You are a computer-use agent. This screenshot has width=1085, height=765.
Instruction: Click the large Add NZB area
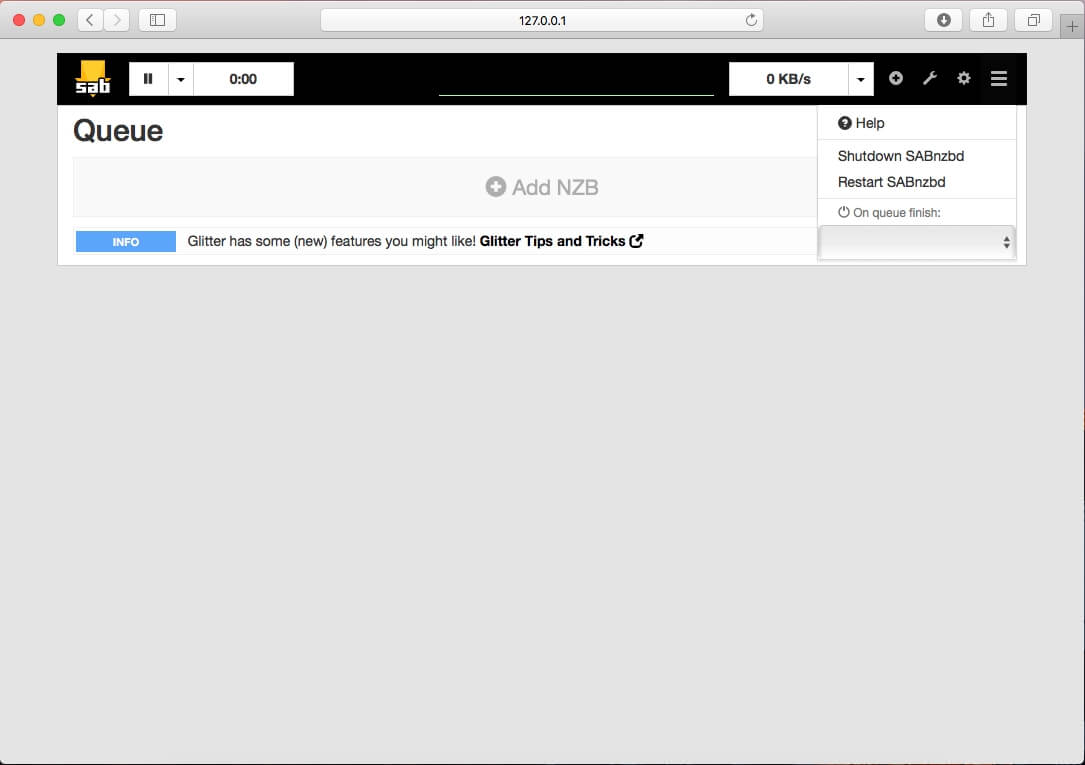[542, 187]
